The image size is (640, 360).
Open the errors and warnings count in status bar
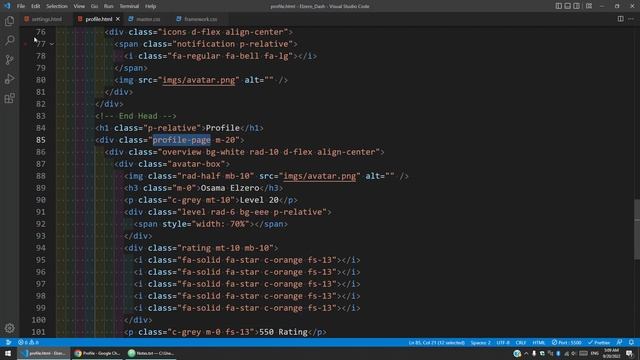tap(28, 342)
